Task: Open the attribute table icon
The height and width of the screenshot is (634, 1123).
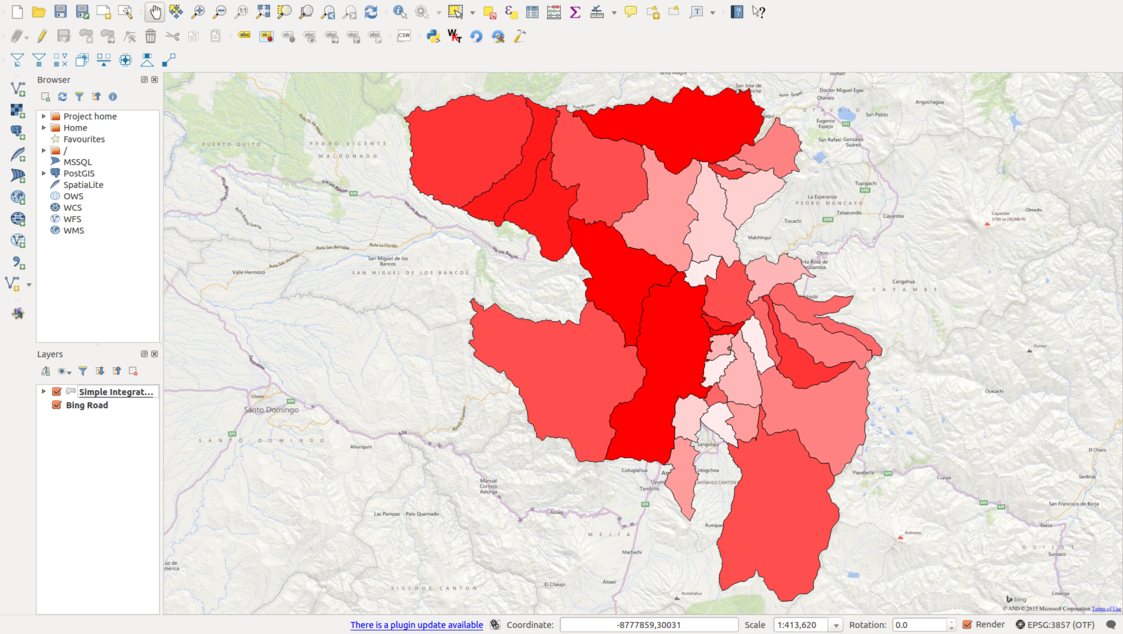Action: [532, 12]
